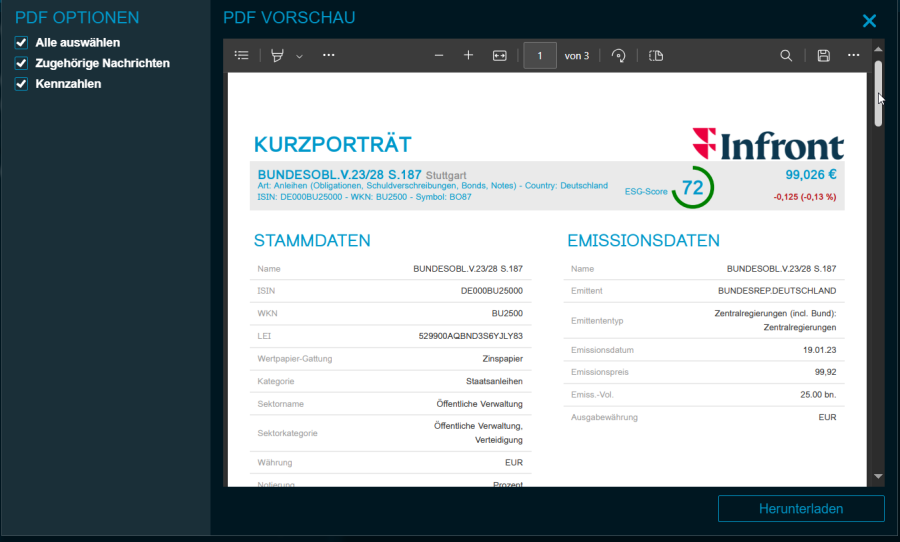Close the PDF Vorschau dialog
900x542 pixels.
click(869, 20)
